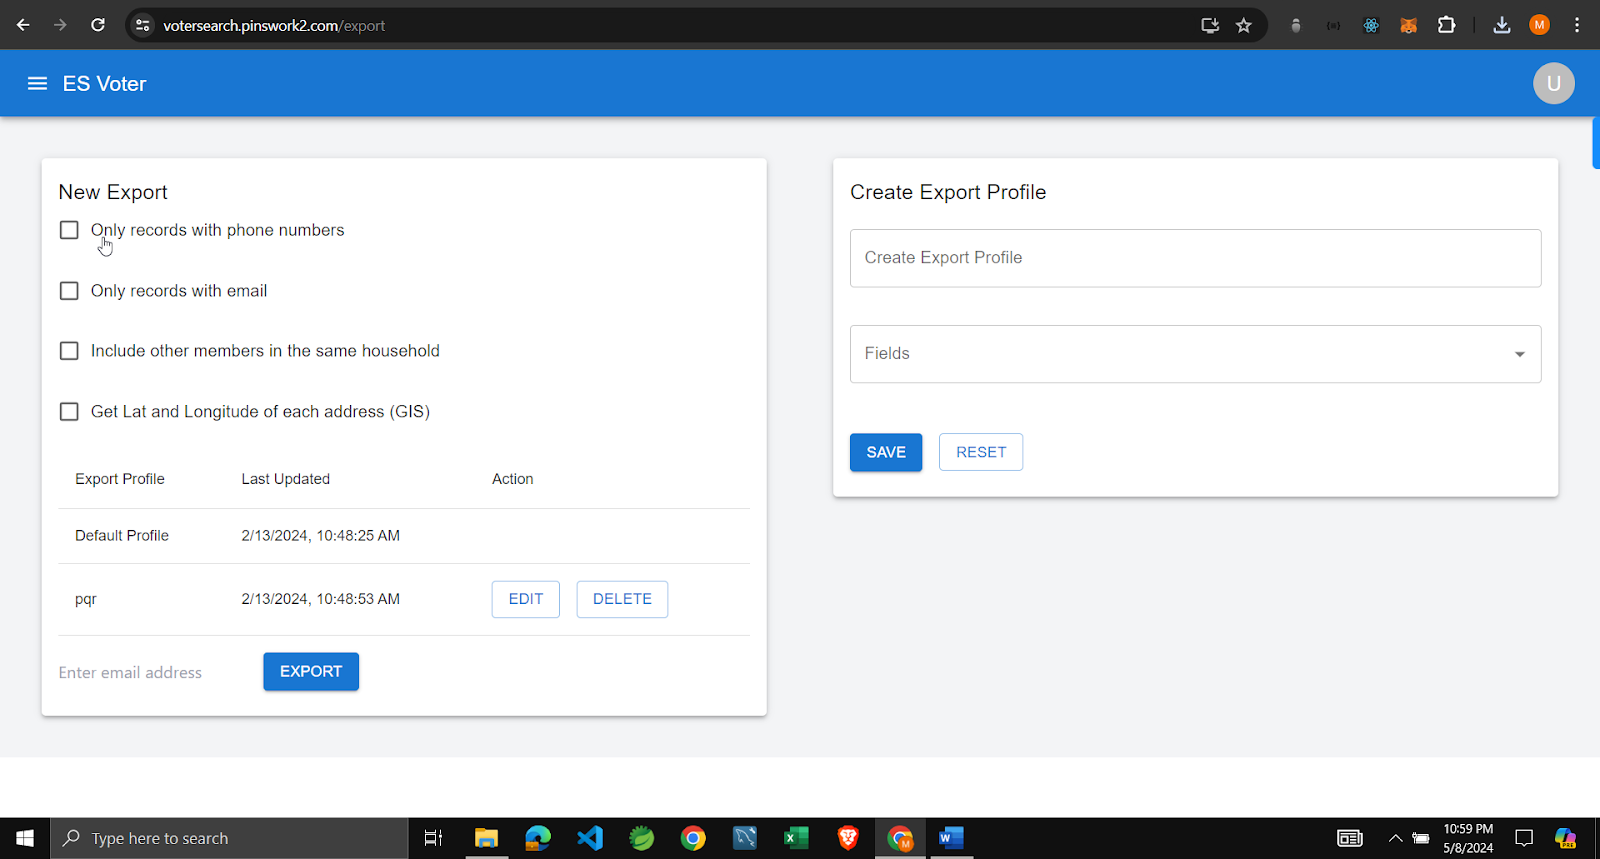Reload the current page
This screenshot has height=859, width=1600.
click(x=98, y=25)
